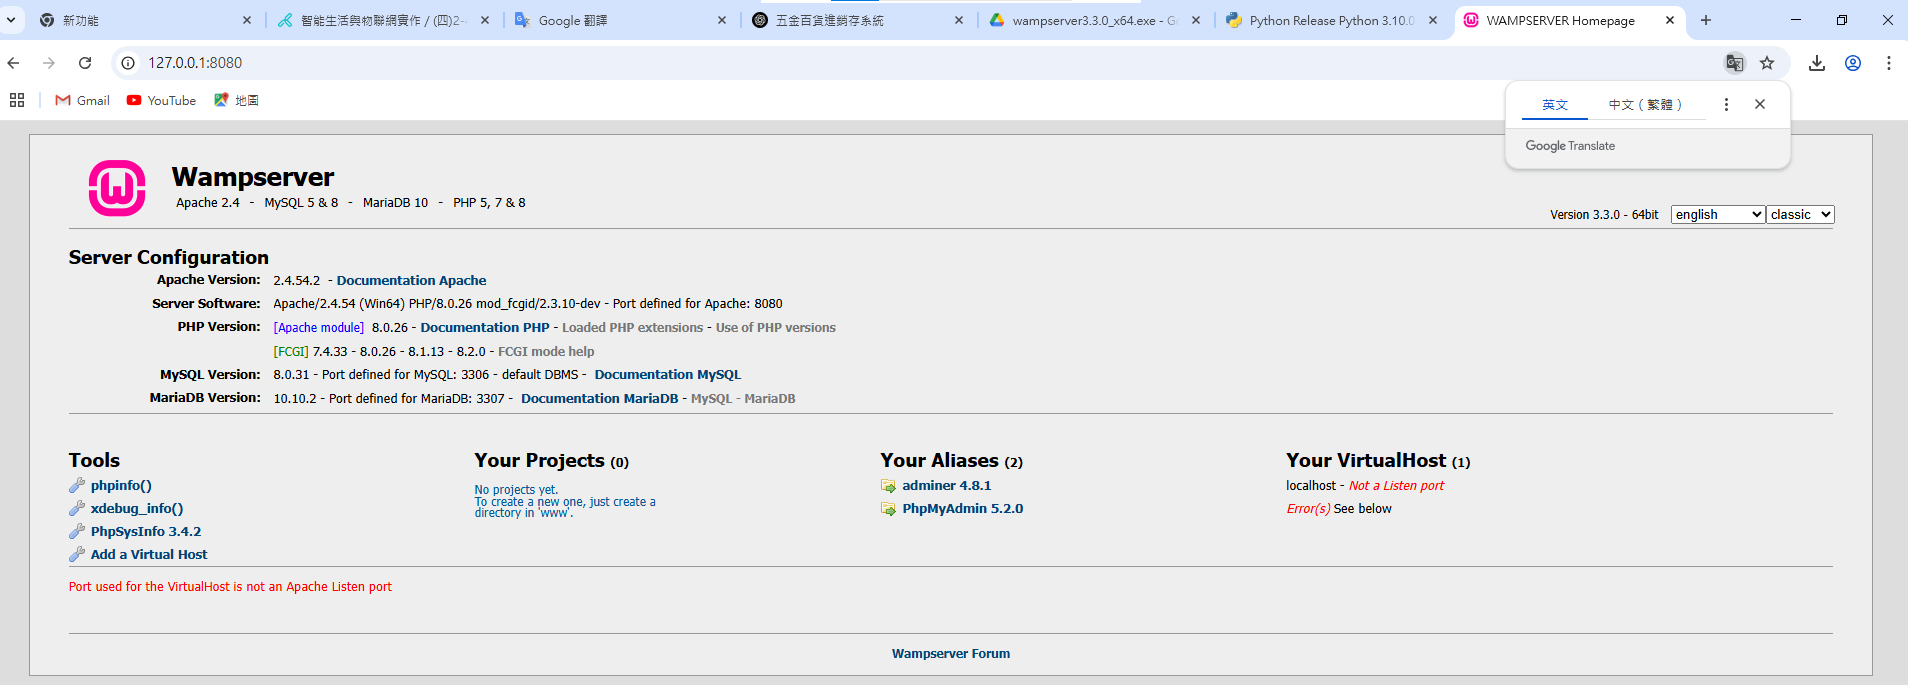Image resolution: width=1908 pixels, height=685 pixels.
Task: Click the Wampserver pink logo
Action: [x=117, y=188]
